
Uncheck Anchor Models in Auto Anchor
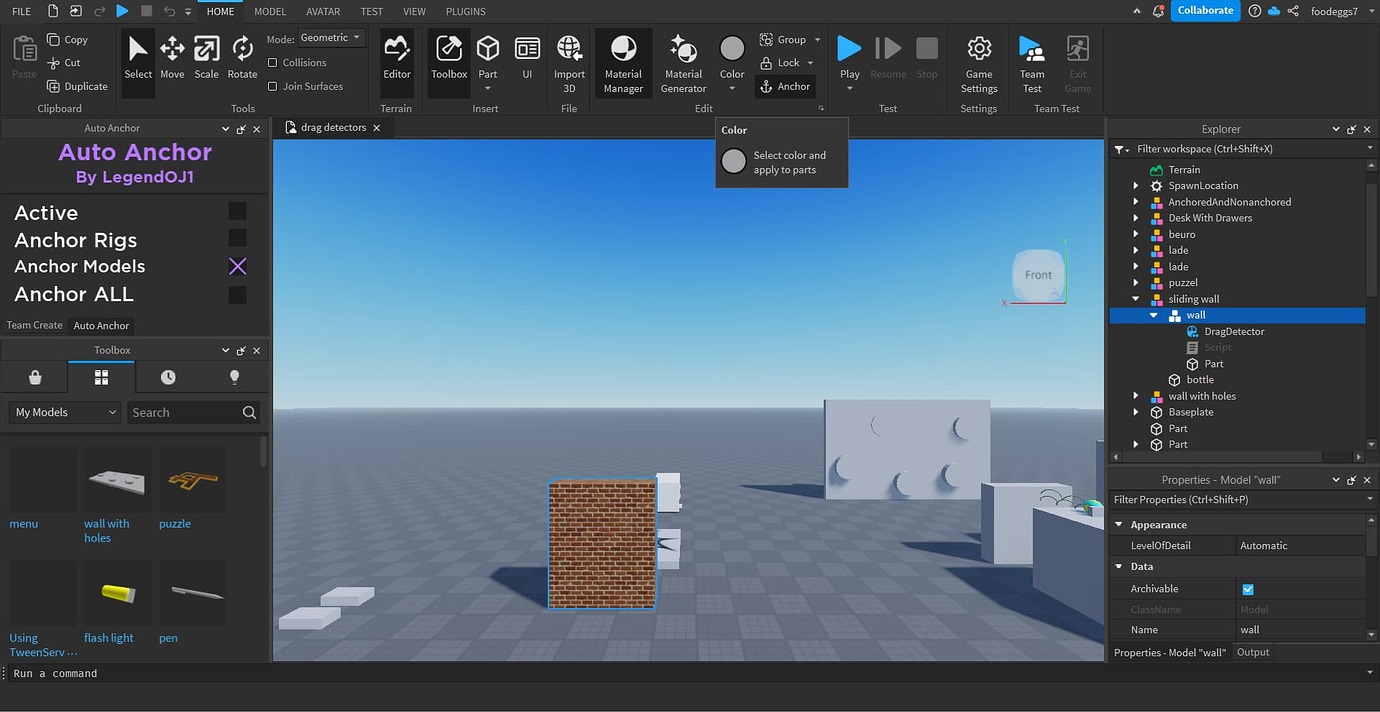point(237,265)
